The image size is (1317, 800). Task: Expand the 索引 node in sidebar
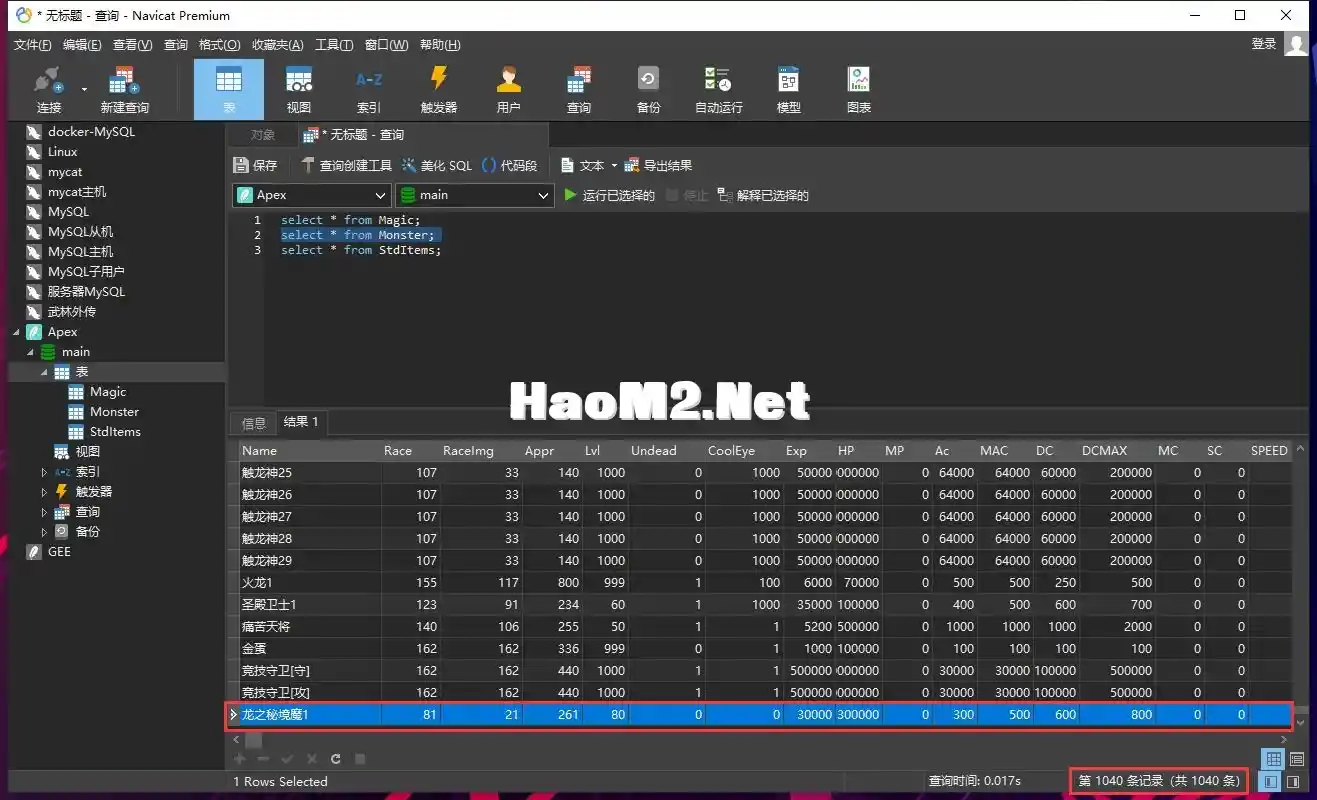[x=44, y=471]
